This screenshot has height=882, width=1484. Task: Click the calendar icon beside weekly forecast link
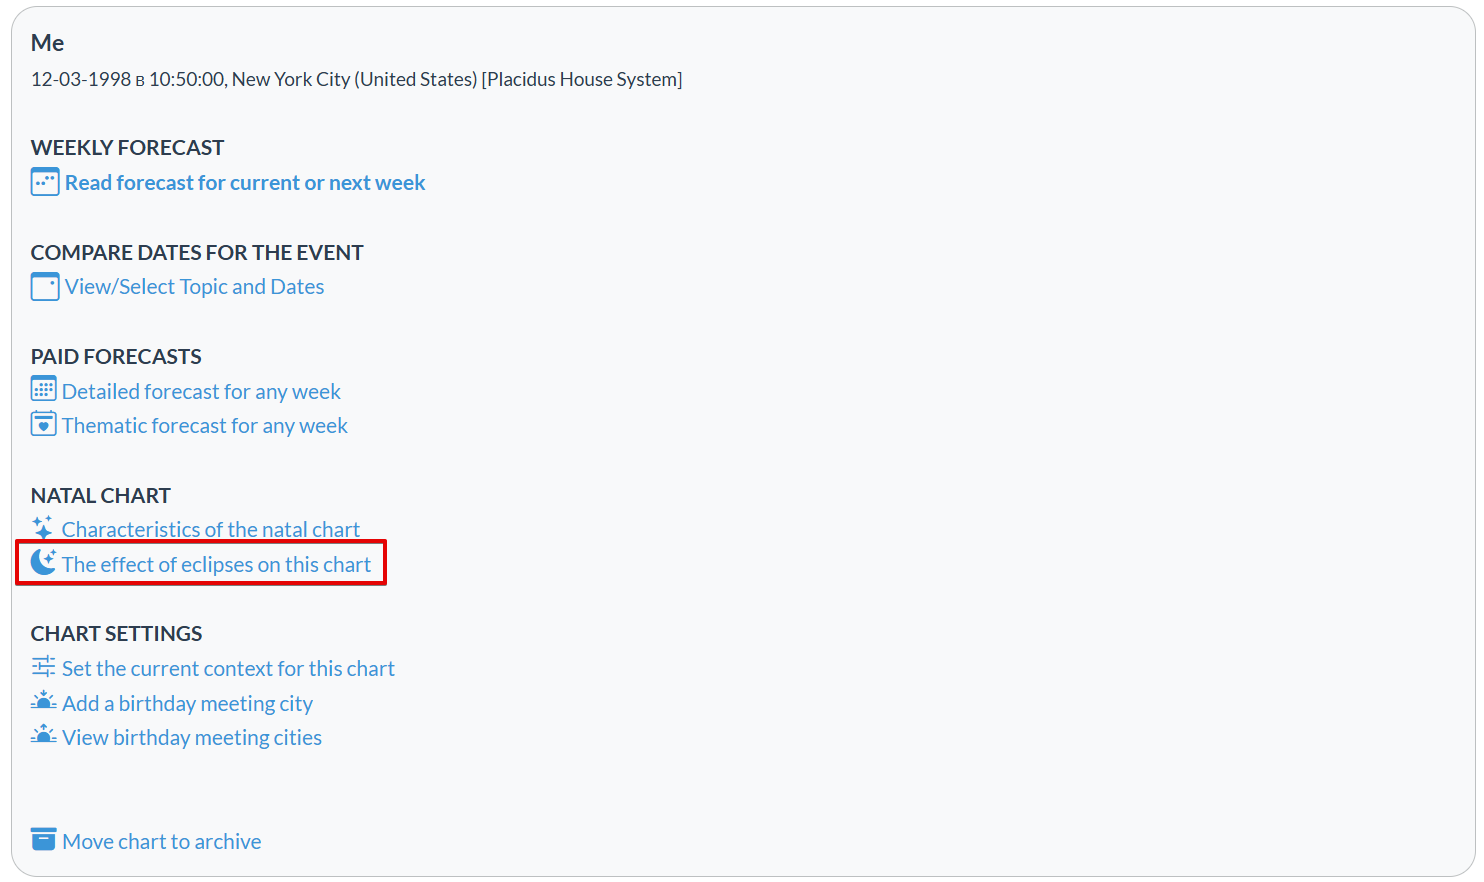tap(45, 182)
